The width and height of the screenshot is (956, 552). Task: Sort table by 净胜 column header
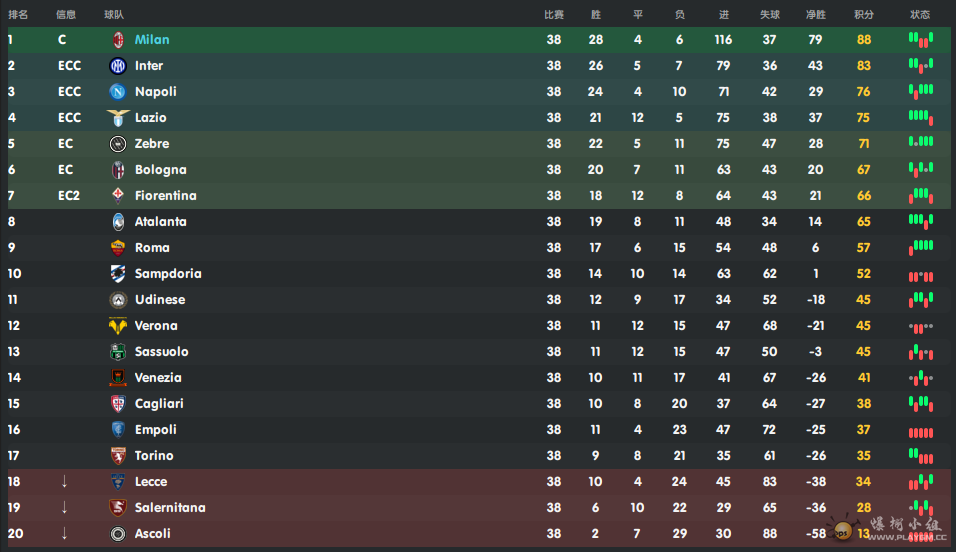point(815,15)
